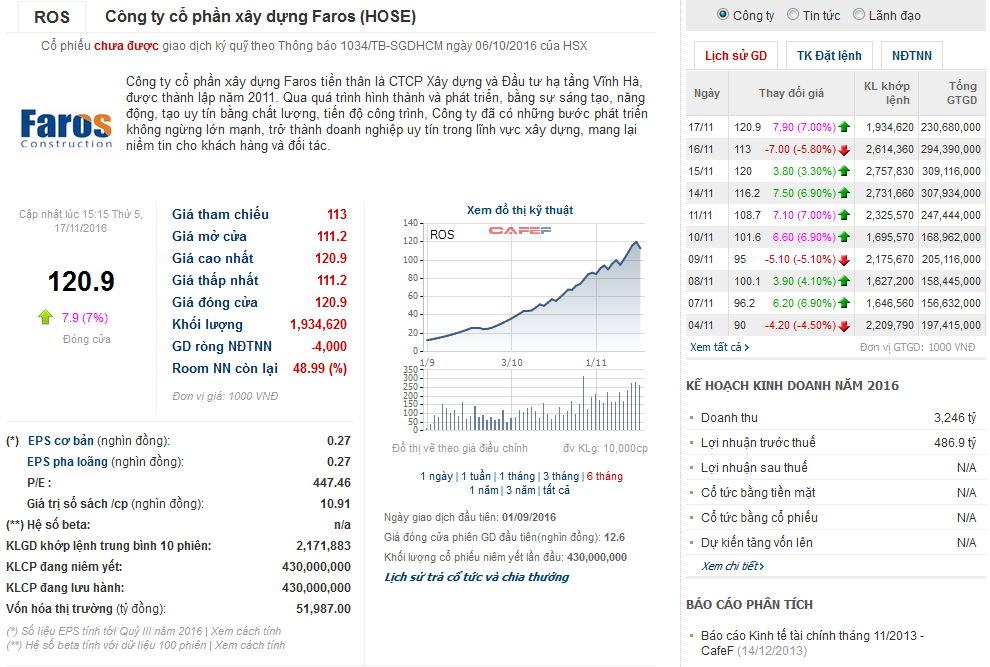The width and height of the screenshot is (990, 667).
Task: Click the chưa được red notice text
Action: tap(126, 46)
